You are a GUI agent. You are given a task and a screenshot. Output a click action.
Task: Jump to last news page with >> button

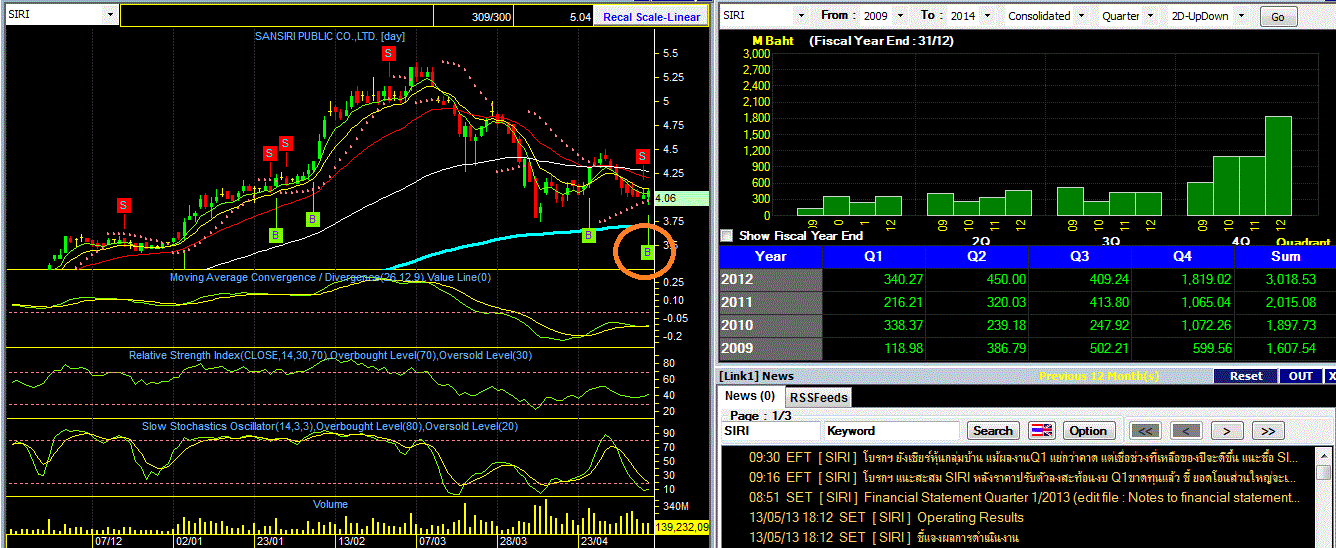coord(1267,431)
